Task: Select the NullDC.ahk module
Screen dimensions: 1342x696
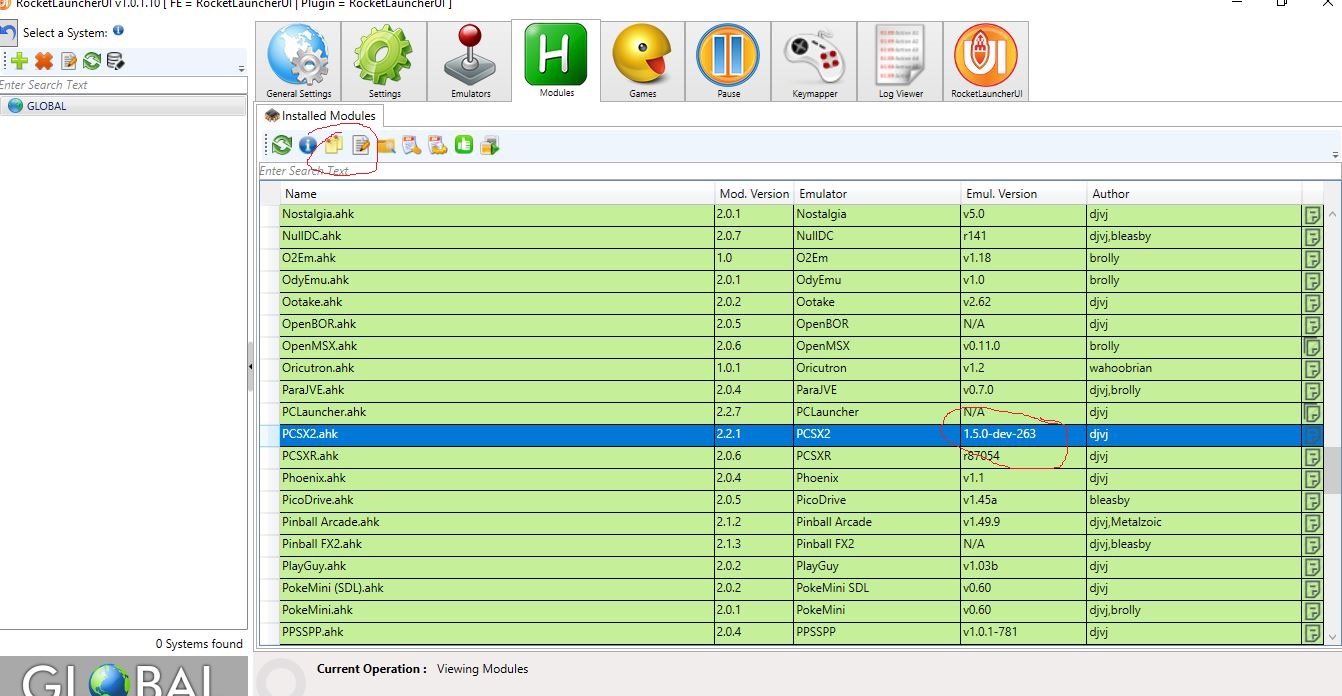Action: 791,236
